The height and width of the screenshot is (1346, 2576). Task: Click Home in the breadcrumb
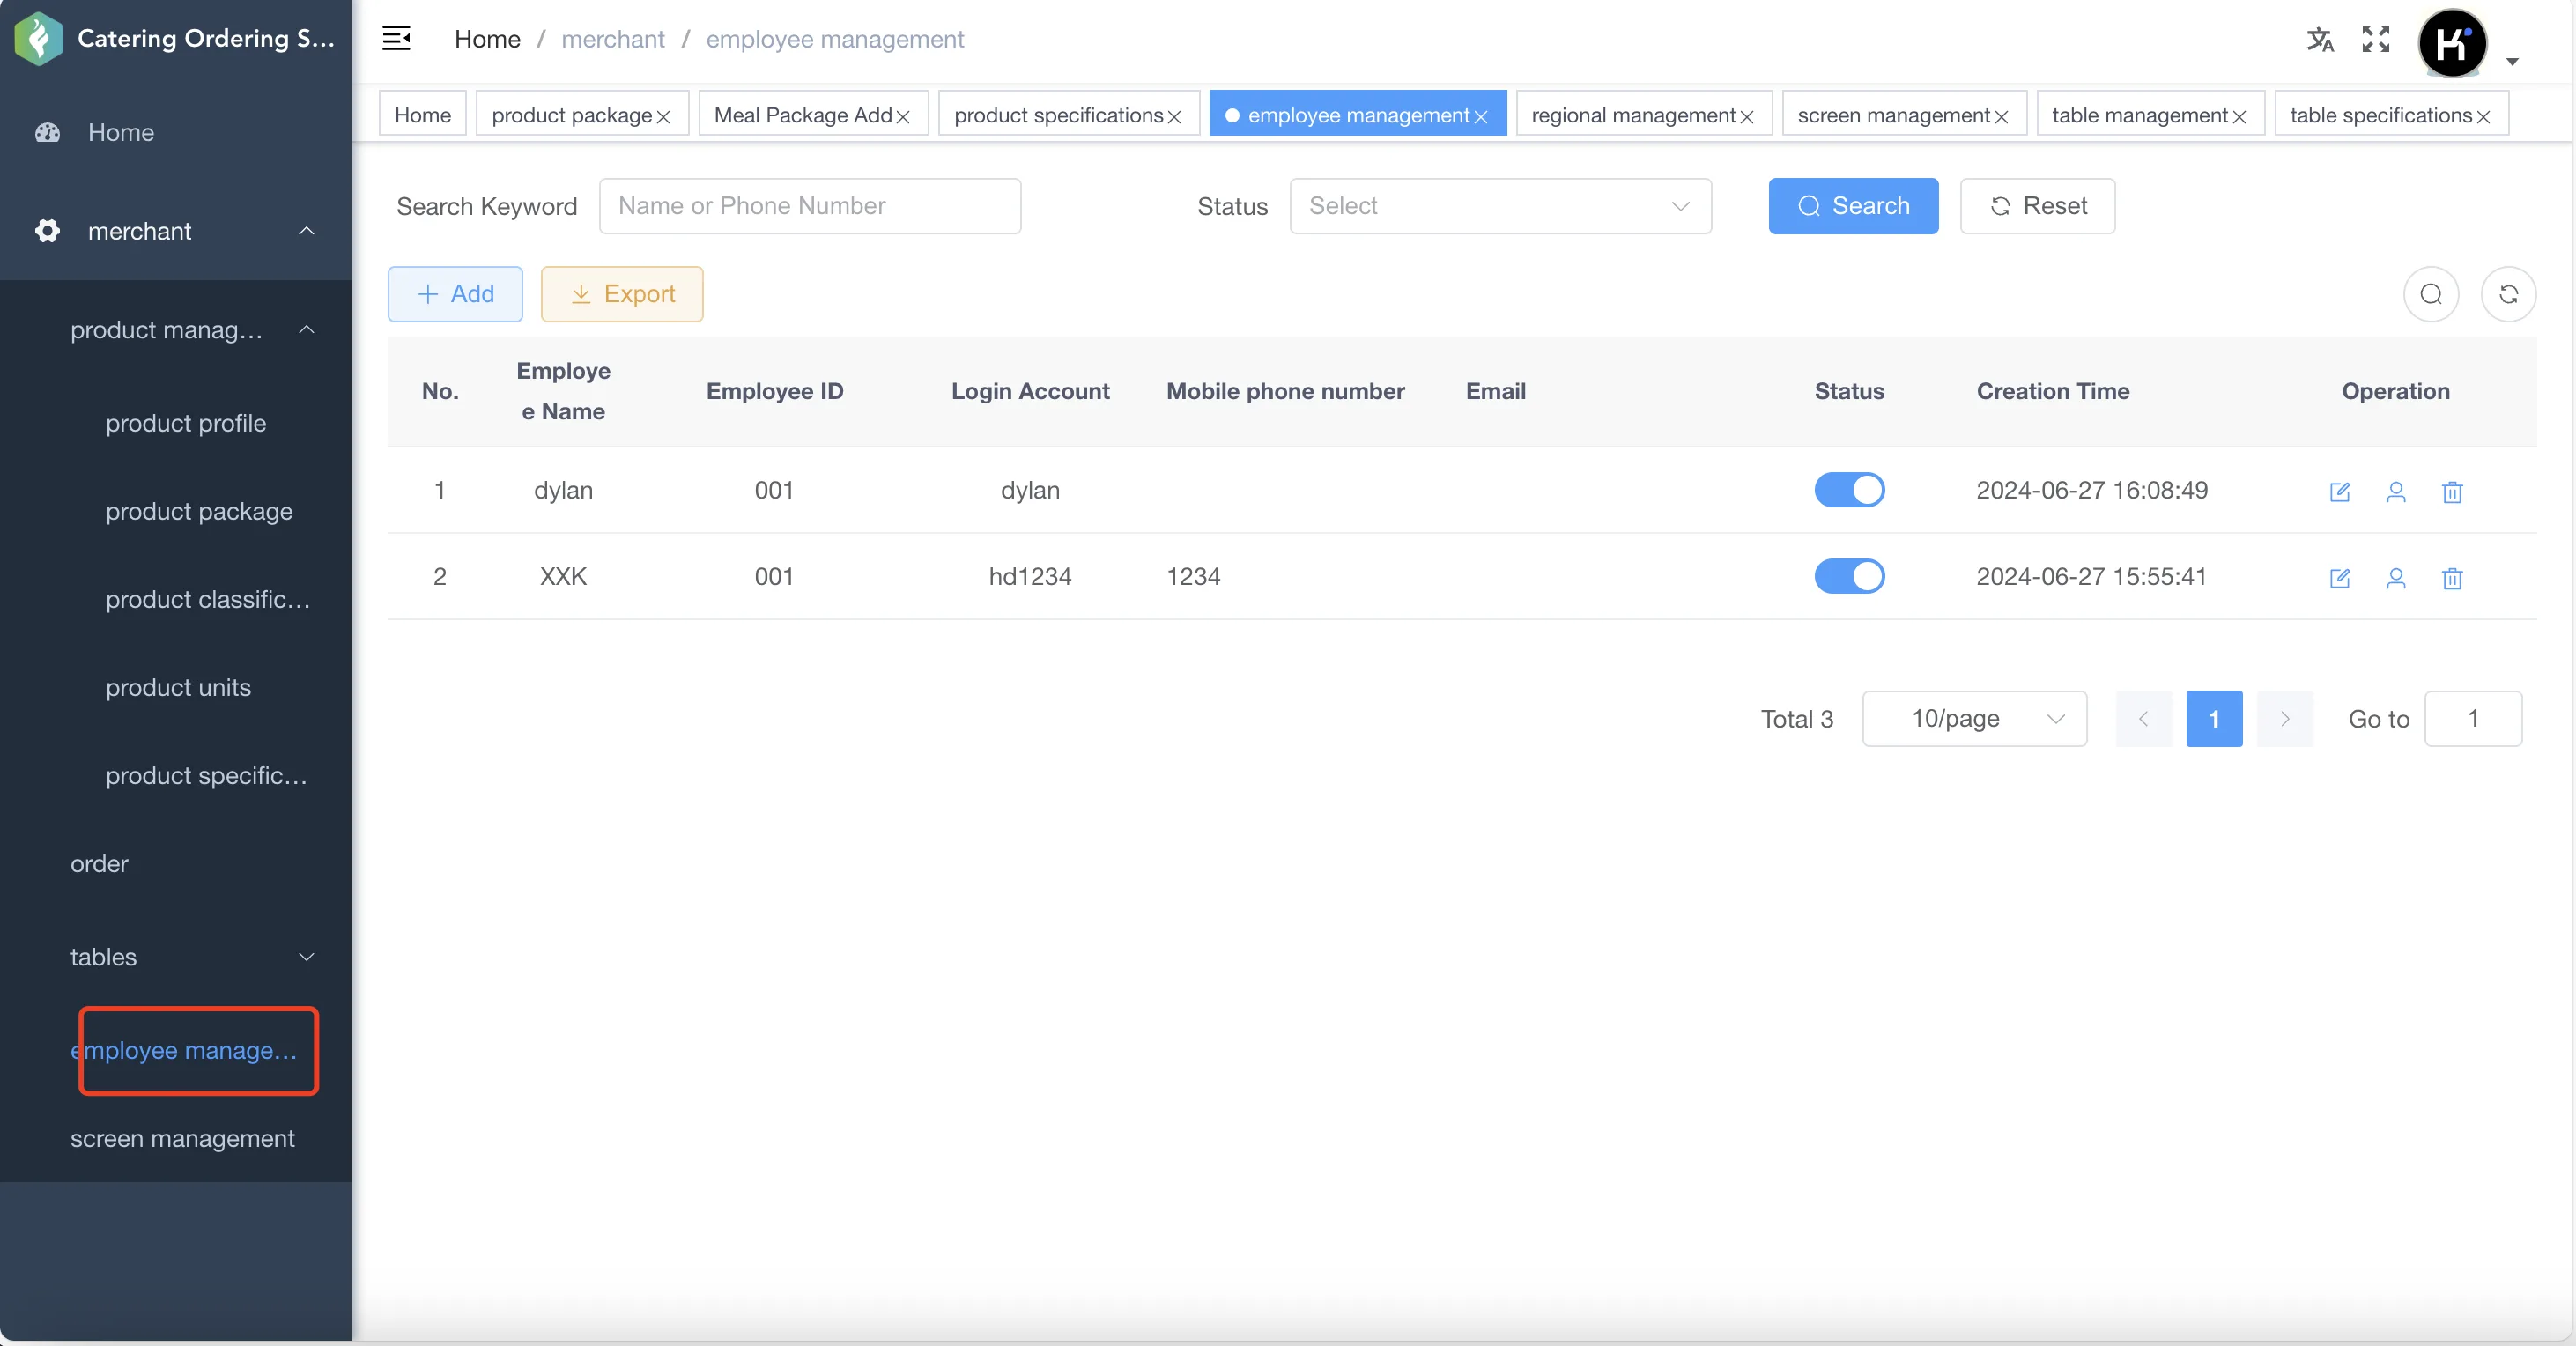click(487, 39)
